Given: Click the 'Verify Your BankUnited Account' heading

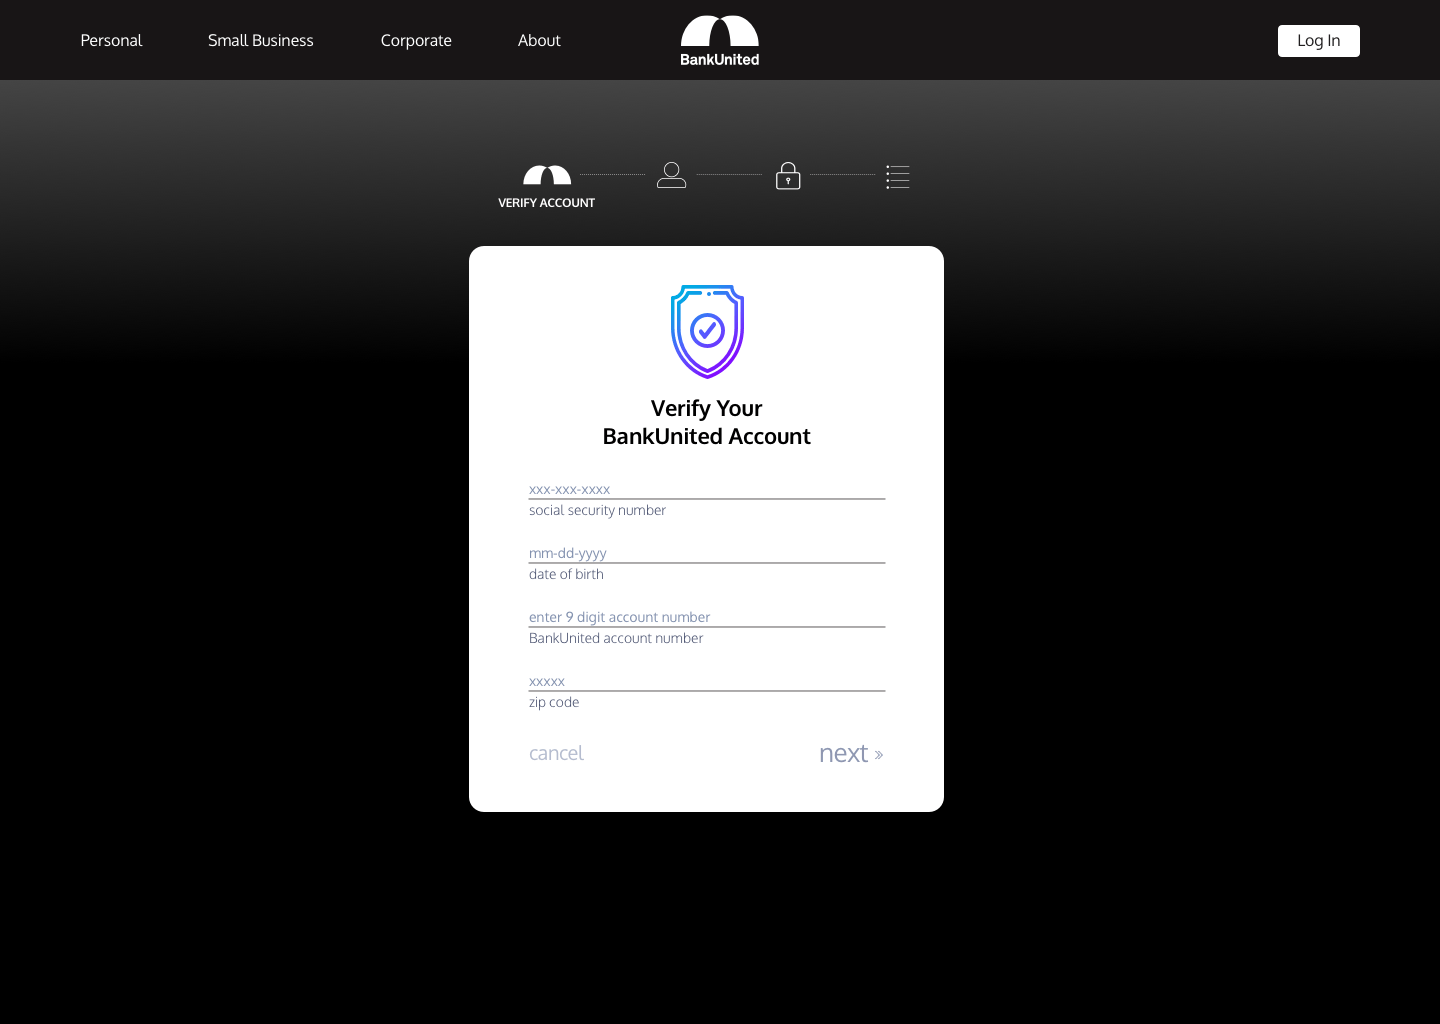Looking at the screenshot, I should pyautogui.click(x=707, y=422).
